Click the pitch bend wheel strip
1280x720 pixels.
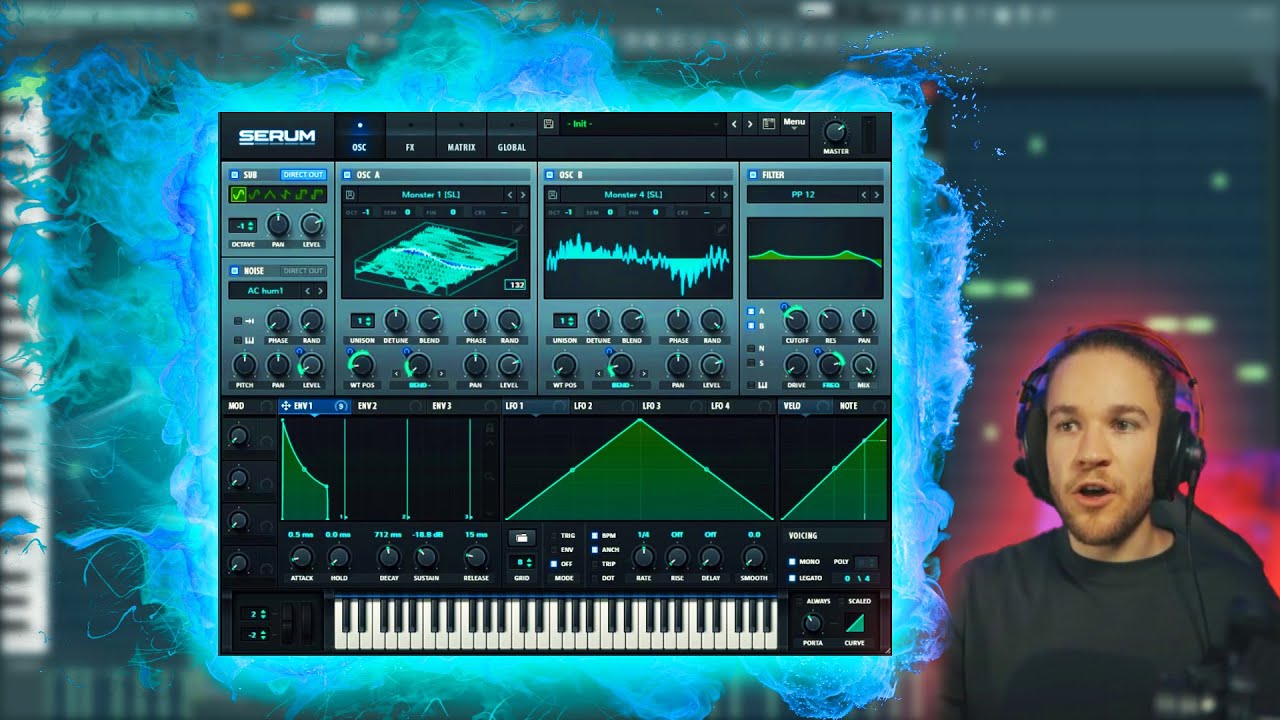point(288,623)
